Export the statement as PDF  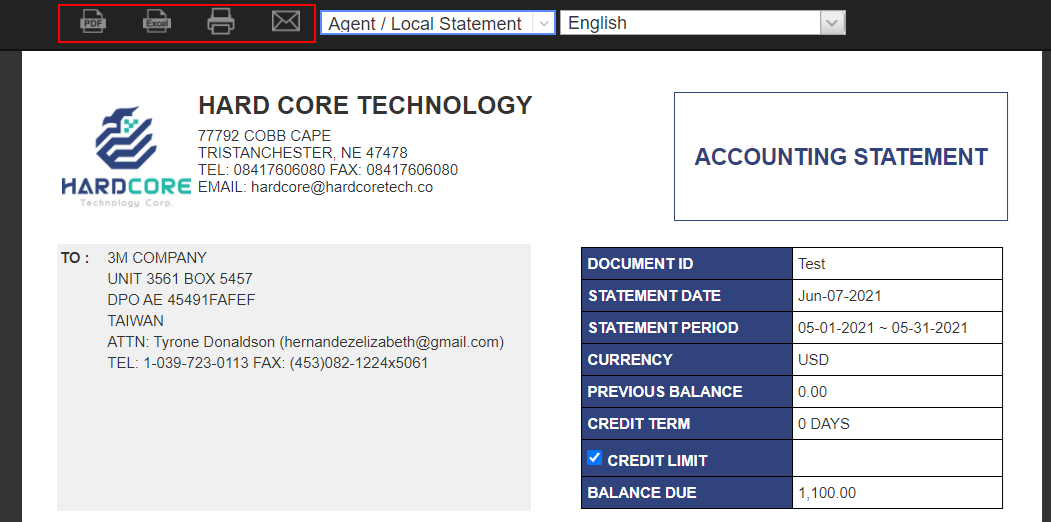click(93, 21)
